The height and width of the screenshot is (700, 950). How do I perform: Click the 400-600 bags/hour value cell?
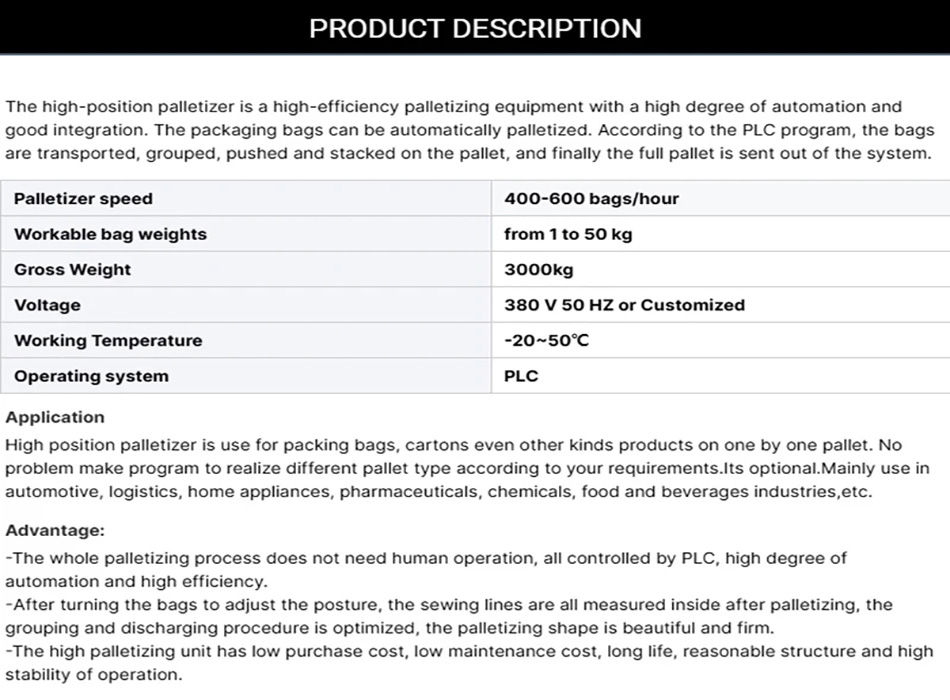pos(591,199)
